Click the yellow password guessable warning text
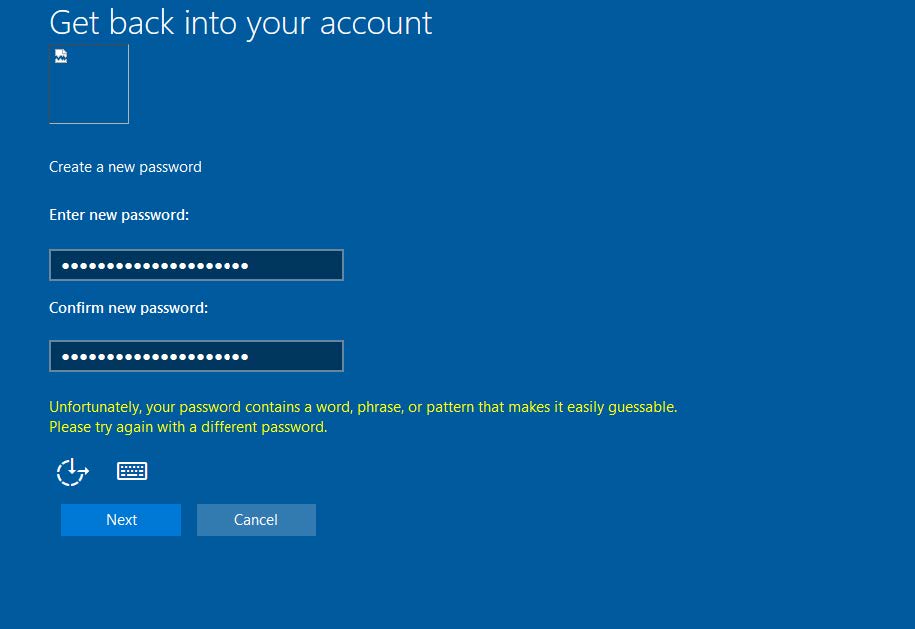The width and height of the screenshot is (915, 629). [363, 407]
